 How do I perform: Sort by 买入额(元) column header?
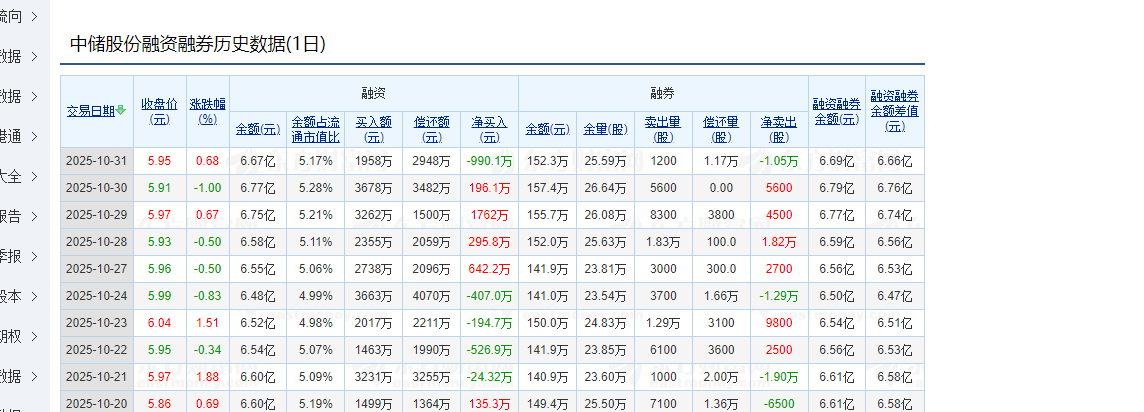pyautogui.click(x=374, y=129)
